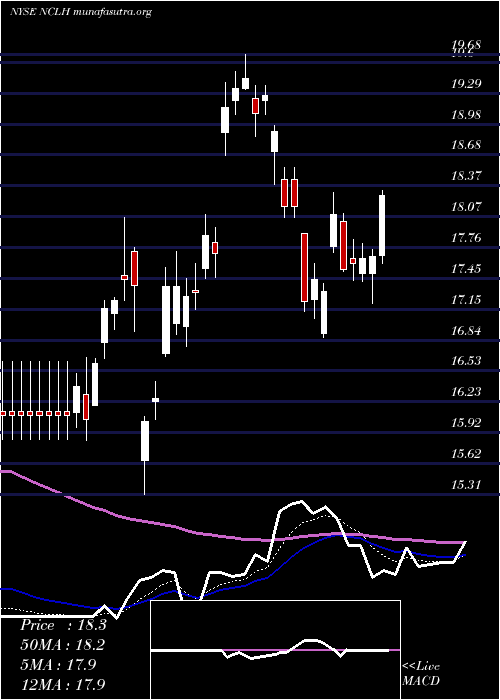This screenshot has height=700, width=500.
Task: Click the 17.45 price axis label
Action: click(x=466, y=269)
